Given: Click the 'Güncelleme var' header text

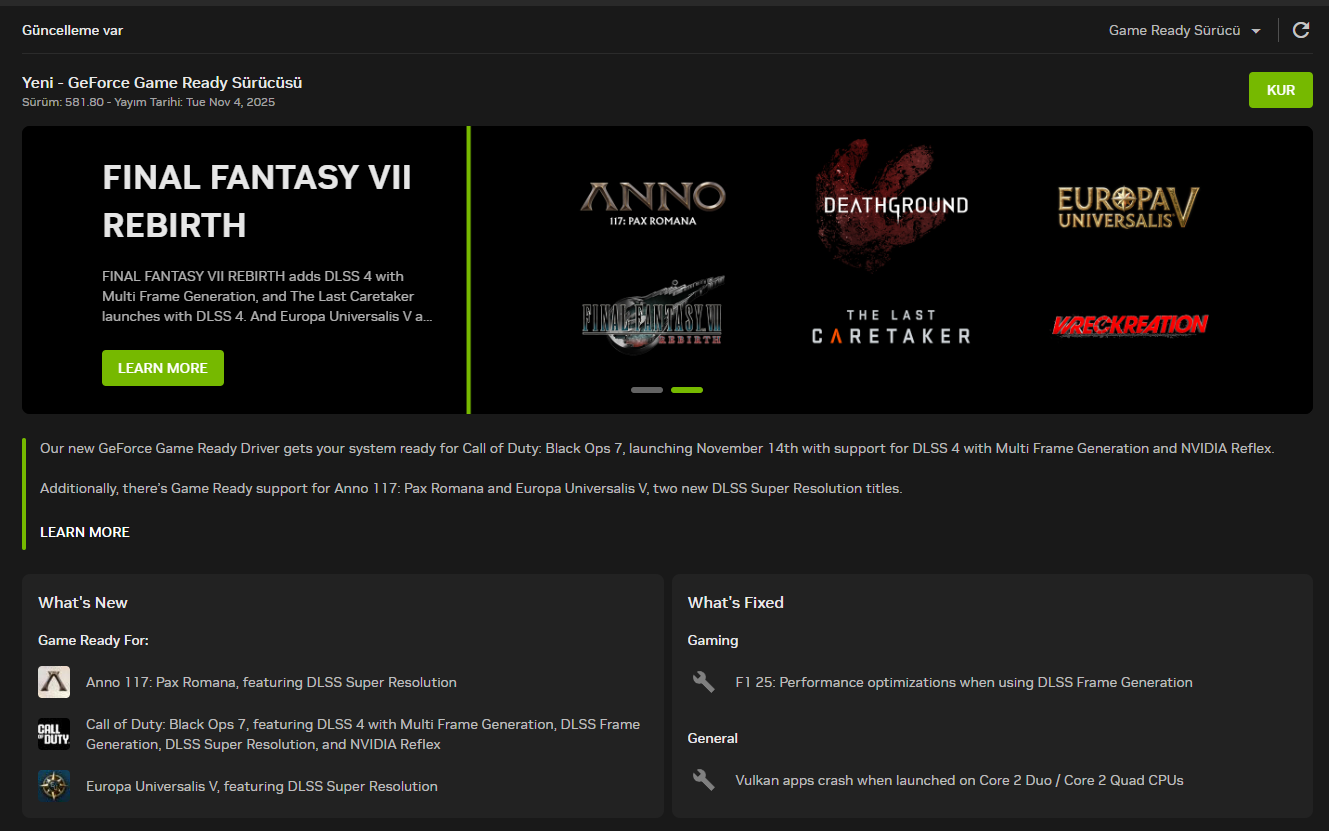Looking at the screenshot, I should coord(73,30).
